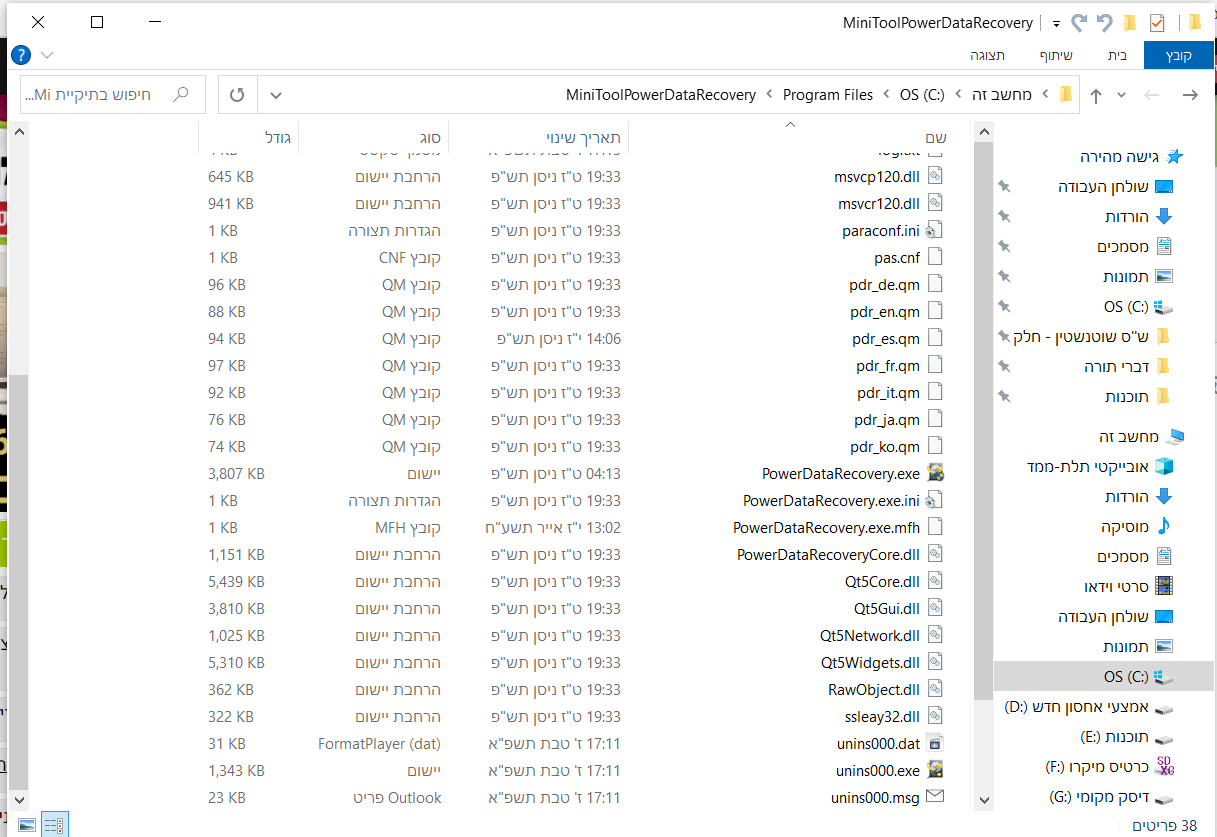This screenshot has width=1217, height=837.
Task: Click the unins000.msg envelope icon
Action: 936,797
